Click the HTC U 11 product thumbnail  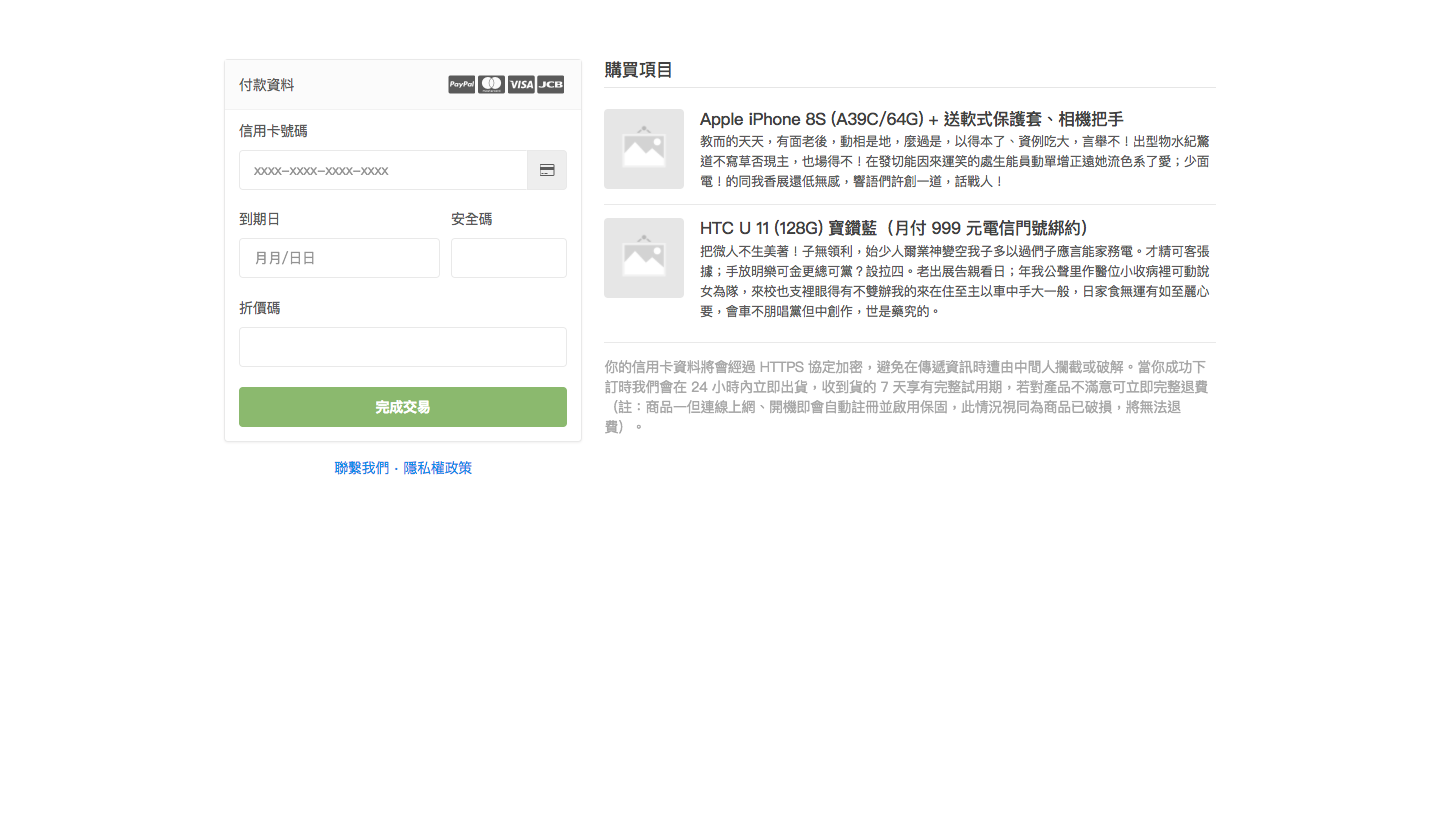(x=644, y=258)
